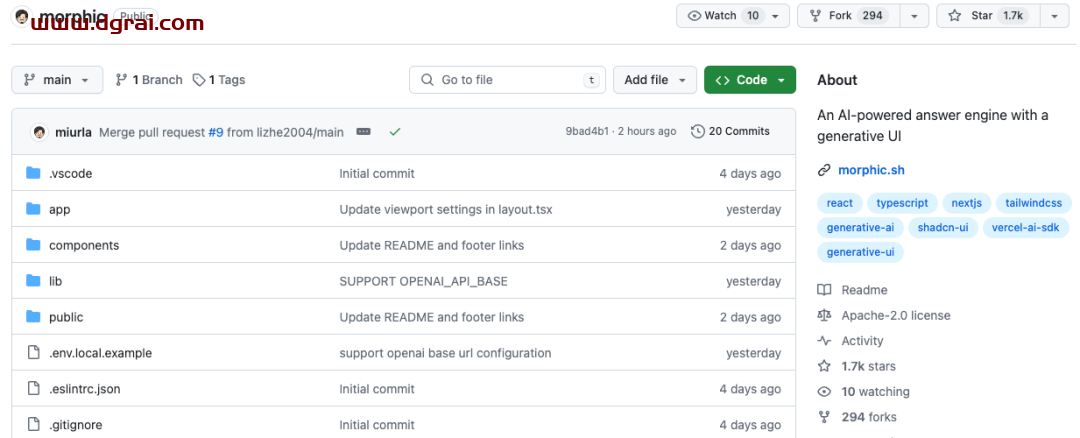1080x438 pixels.
Task: Open 20 Commits history
Action: (731, 132)
